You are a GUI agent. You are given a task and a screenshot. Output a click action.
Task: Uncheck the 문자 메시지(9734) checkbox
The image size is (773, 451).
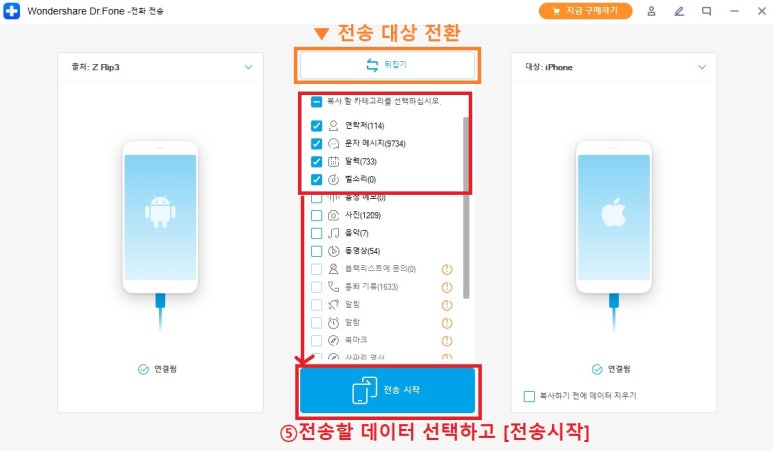pos(316,143)
